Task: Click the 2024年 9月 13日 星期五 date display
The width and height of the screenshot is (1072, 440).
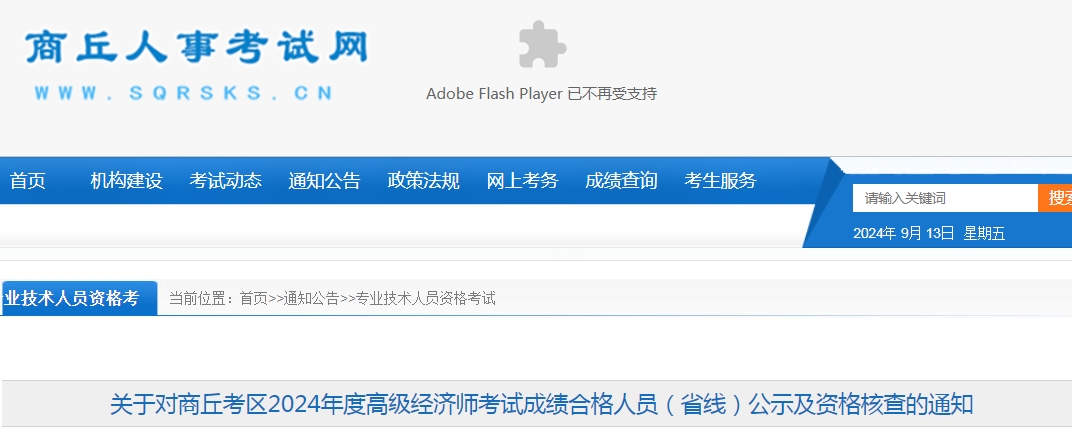Action: pyautogui.click(x=928, y=234)
